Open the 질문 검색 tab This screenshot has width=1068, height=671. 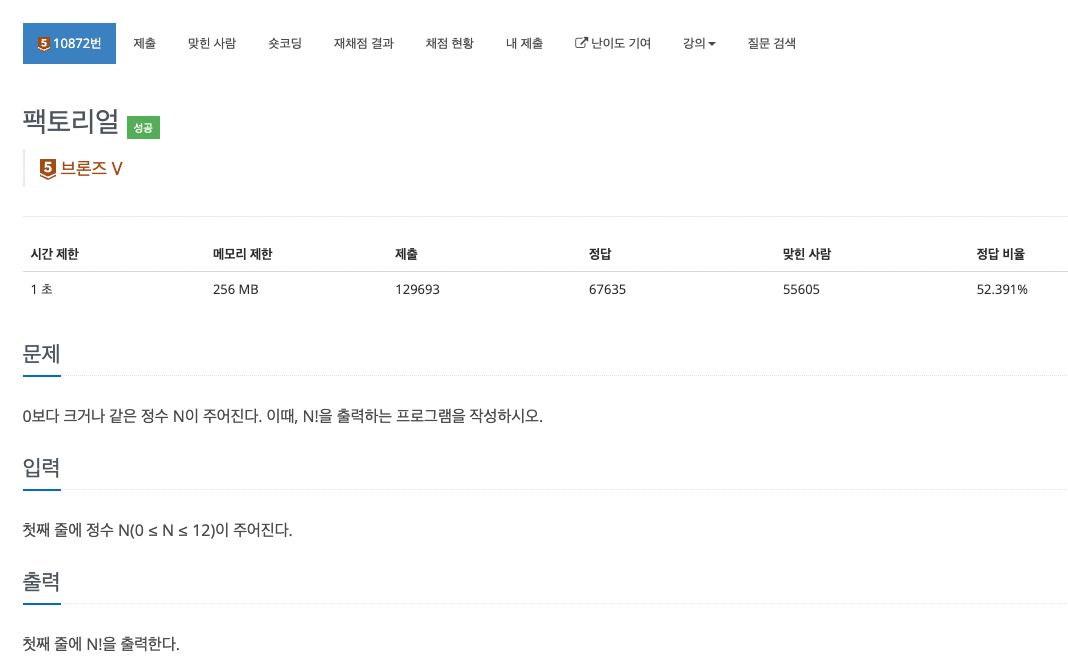[x=772, y=44]
